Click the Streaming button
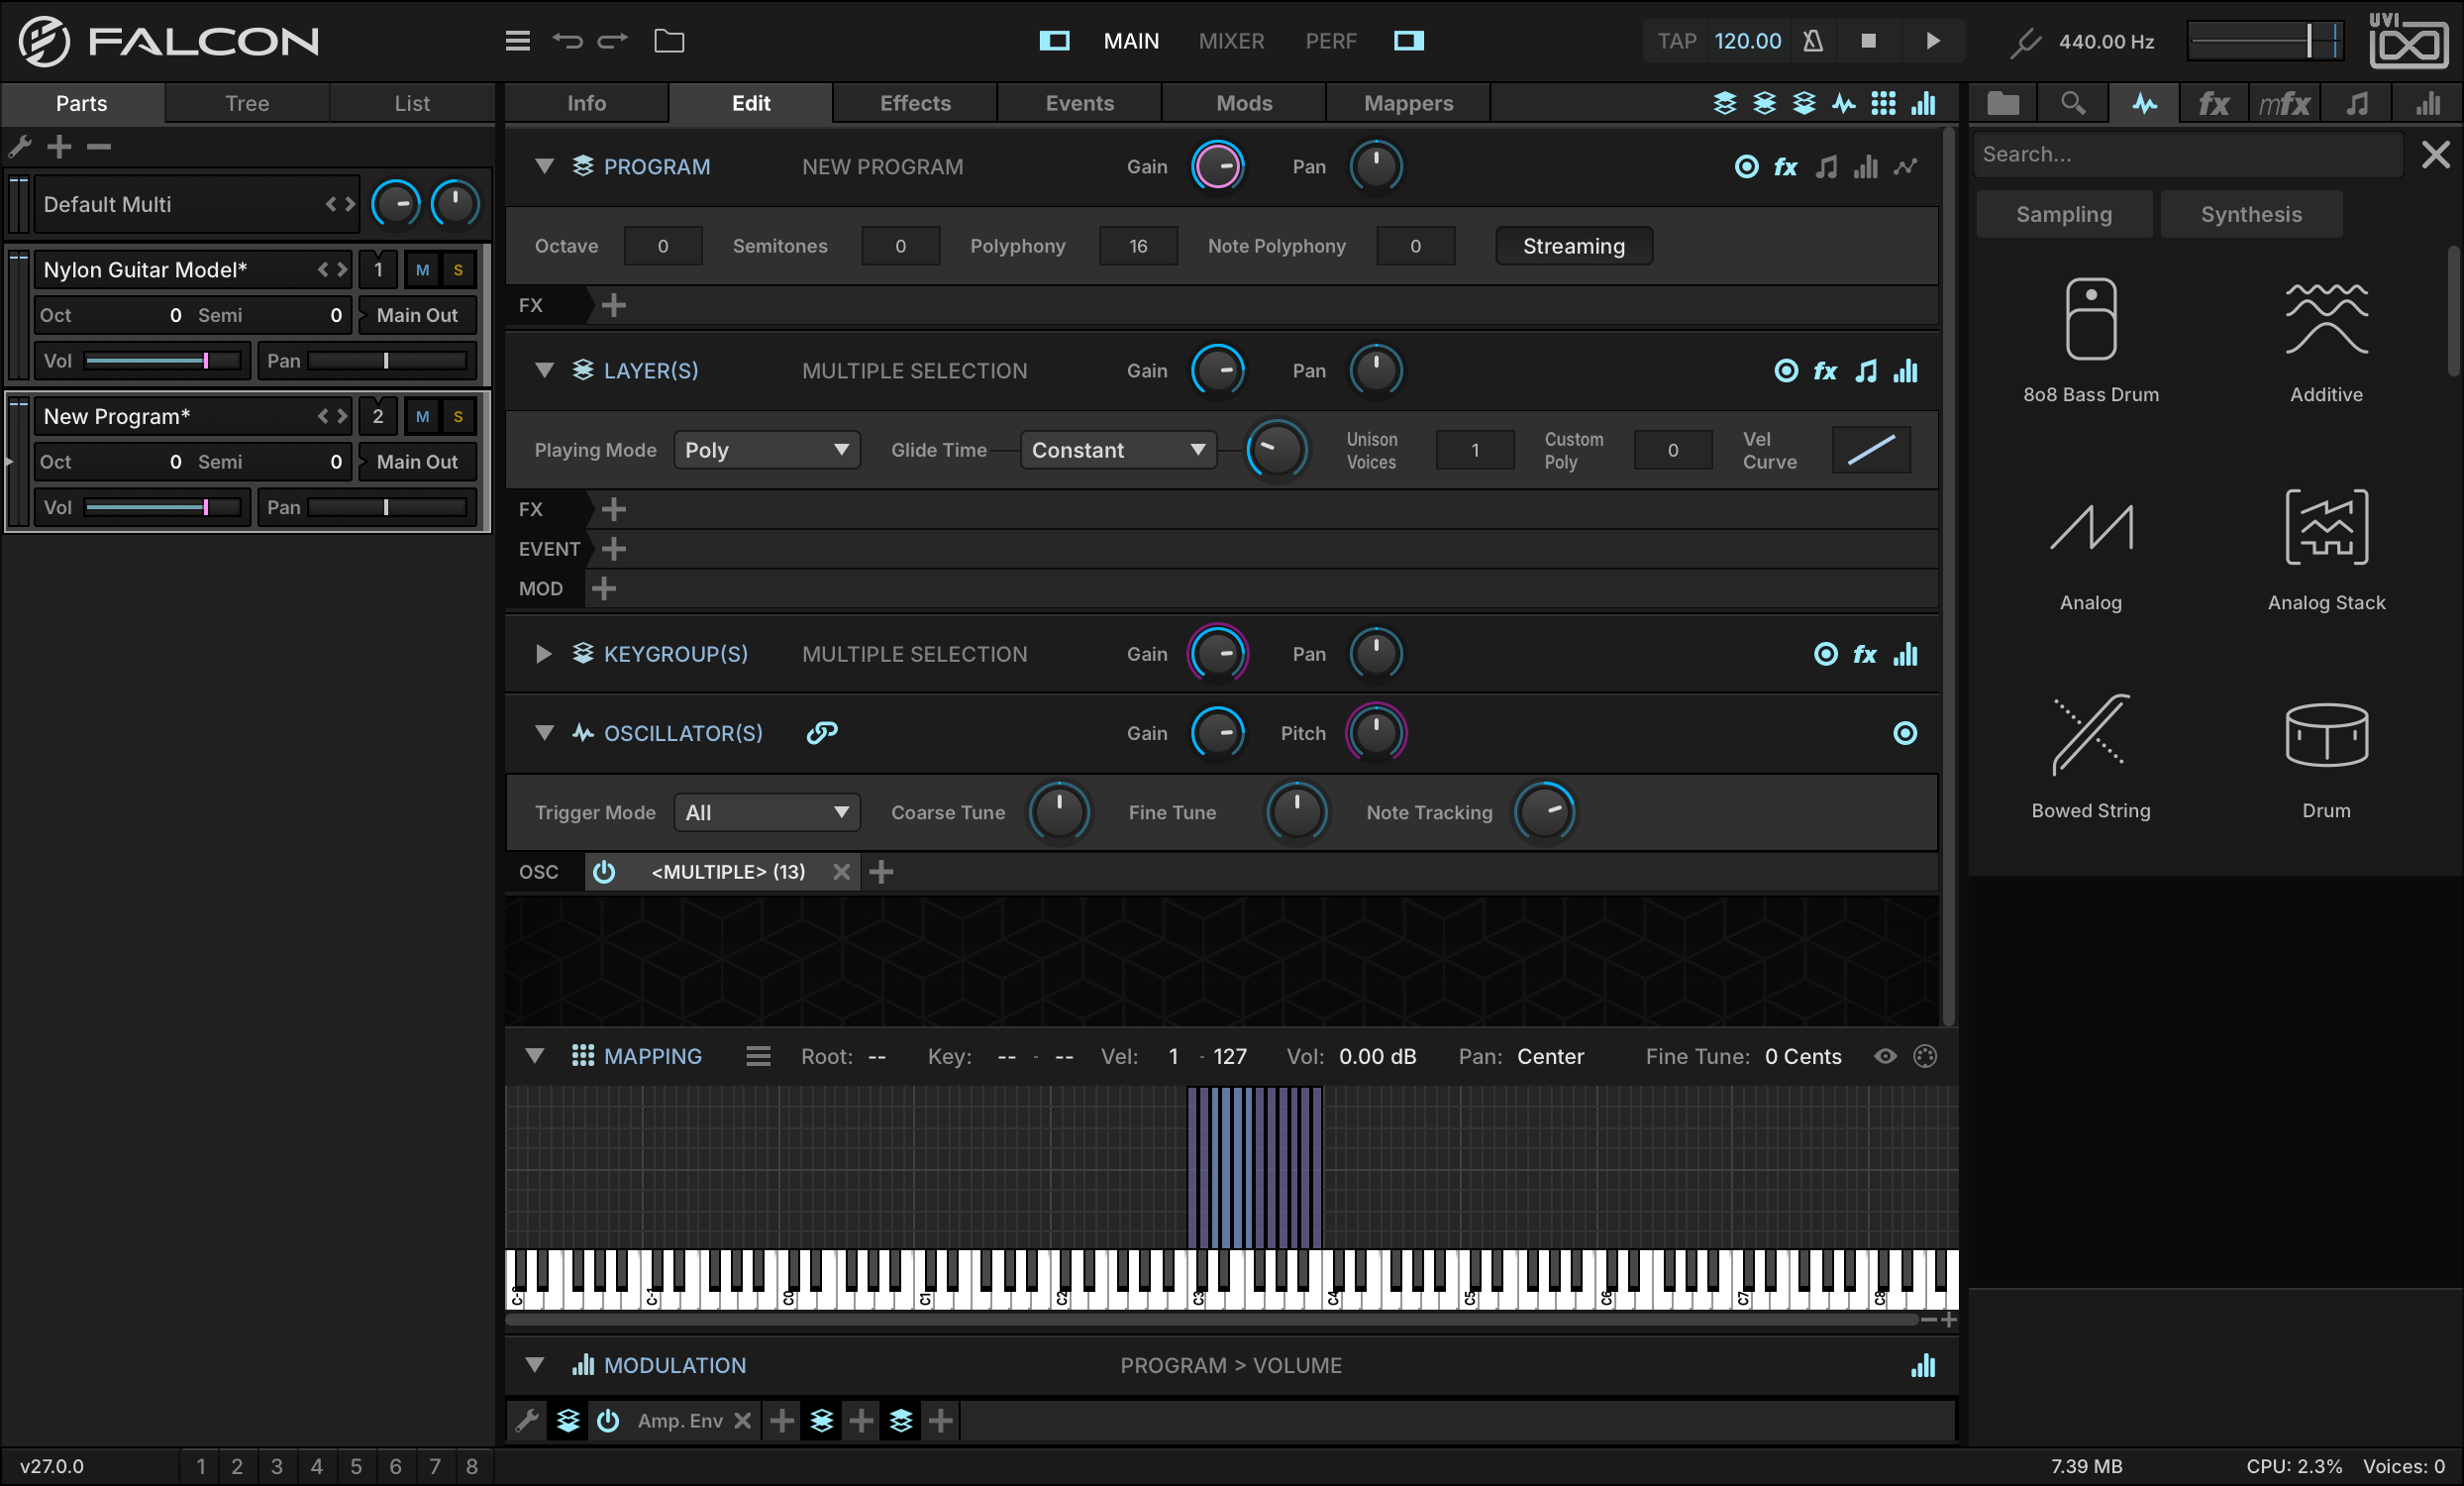2464x1486 pixels. [x=1574, y=246]
